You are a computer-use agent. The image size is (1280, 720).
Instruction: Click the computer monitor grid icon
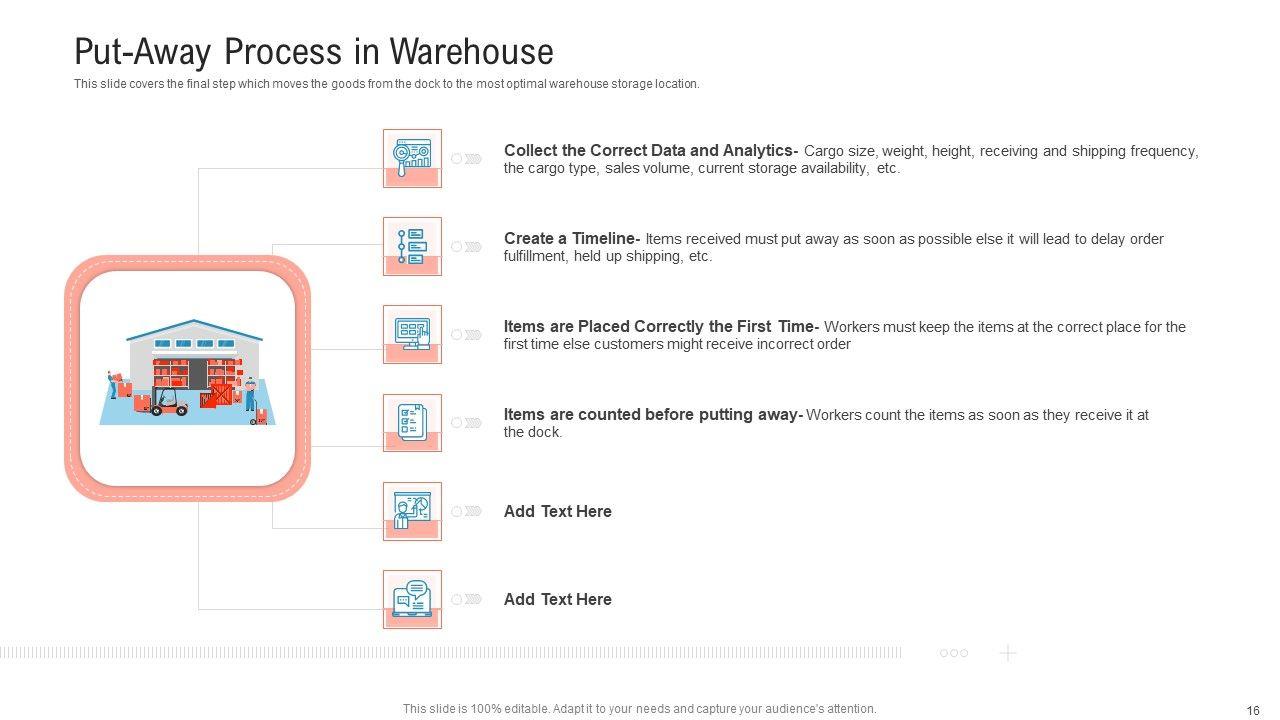(412, 333)
